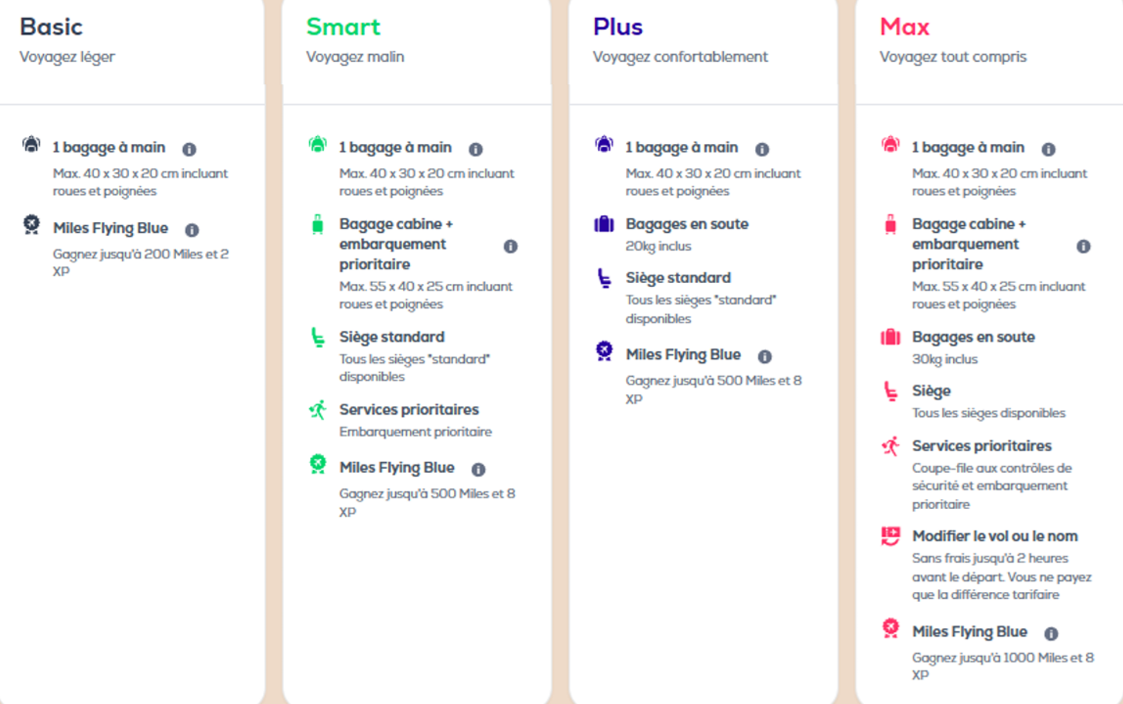Click info icon beside Plus hand baggage
The width and height of the screenshot is (1123, 704).
pyautogui.click(x=762, y=149)
